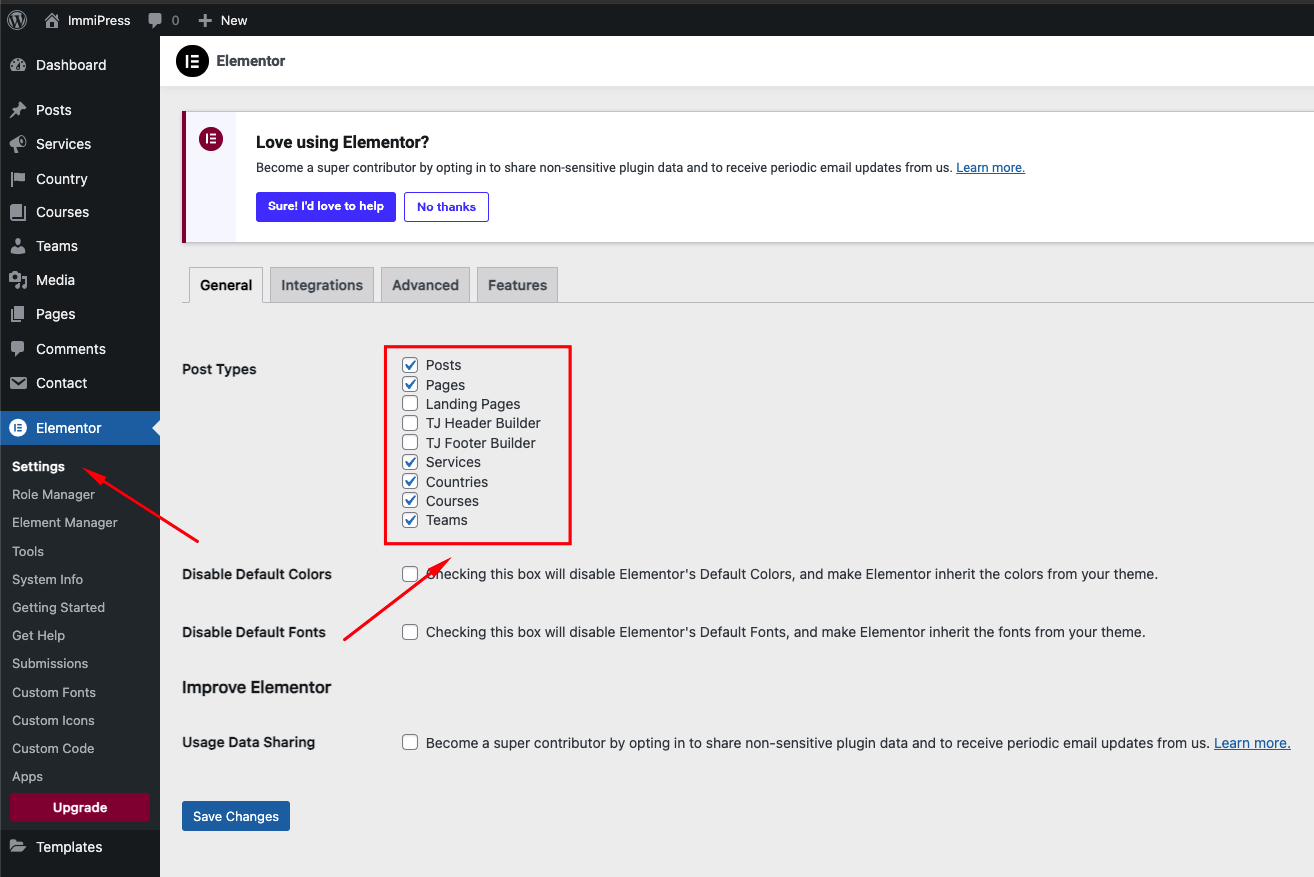Check Disable Default Fonts box
Viewport: 1314px width, 877px height.
410,632
